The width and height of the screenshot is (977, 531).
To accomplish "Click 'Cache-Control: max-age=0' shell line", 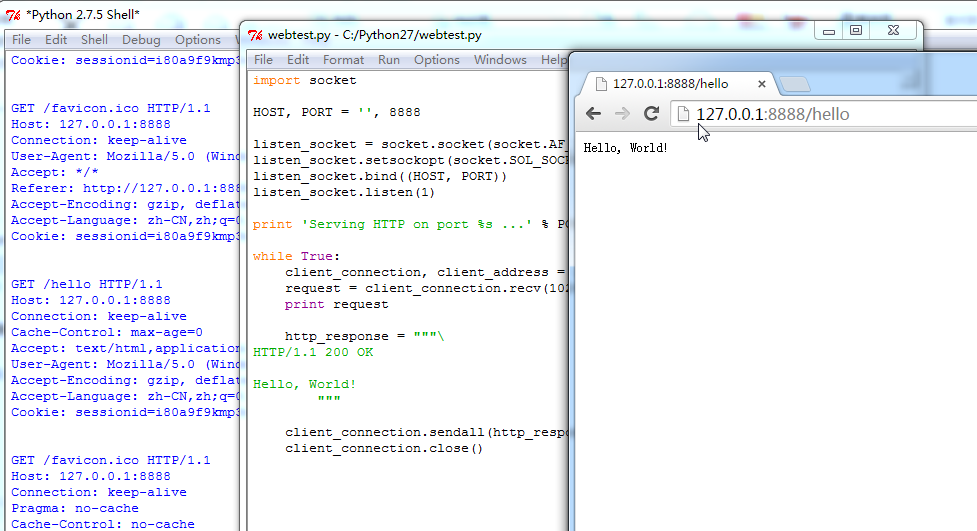I will [x=107, y=332].
